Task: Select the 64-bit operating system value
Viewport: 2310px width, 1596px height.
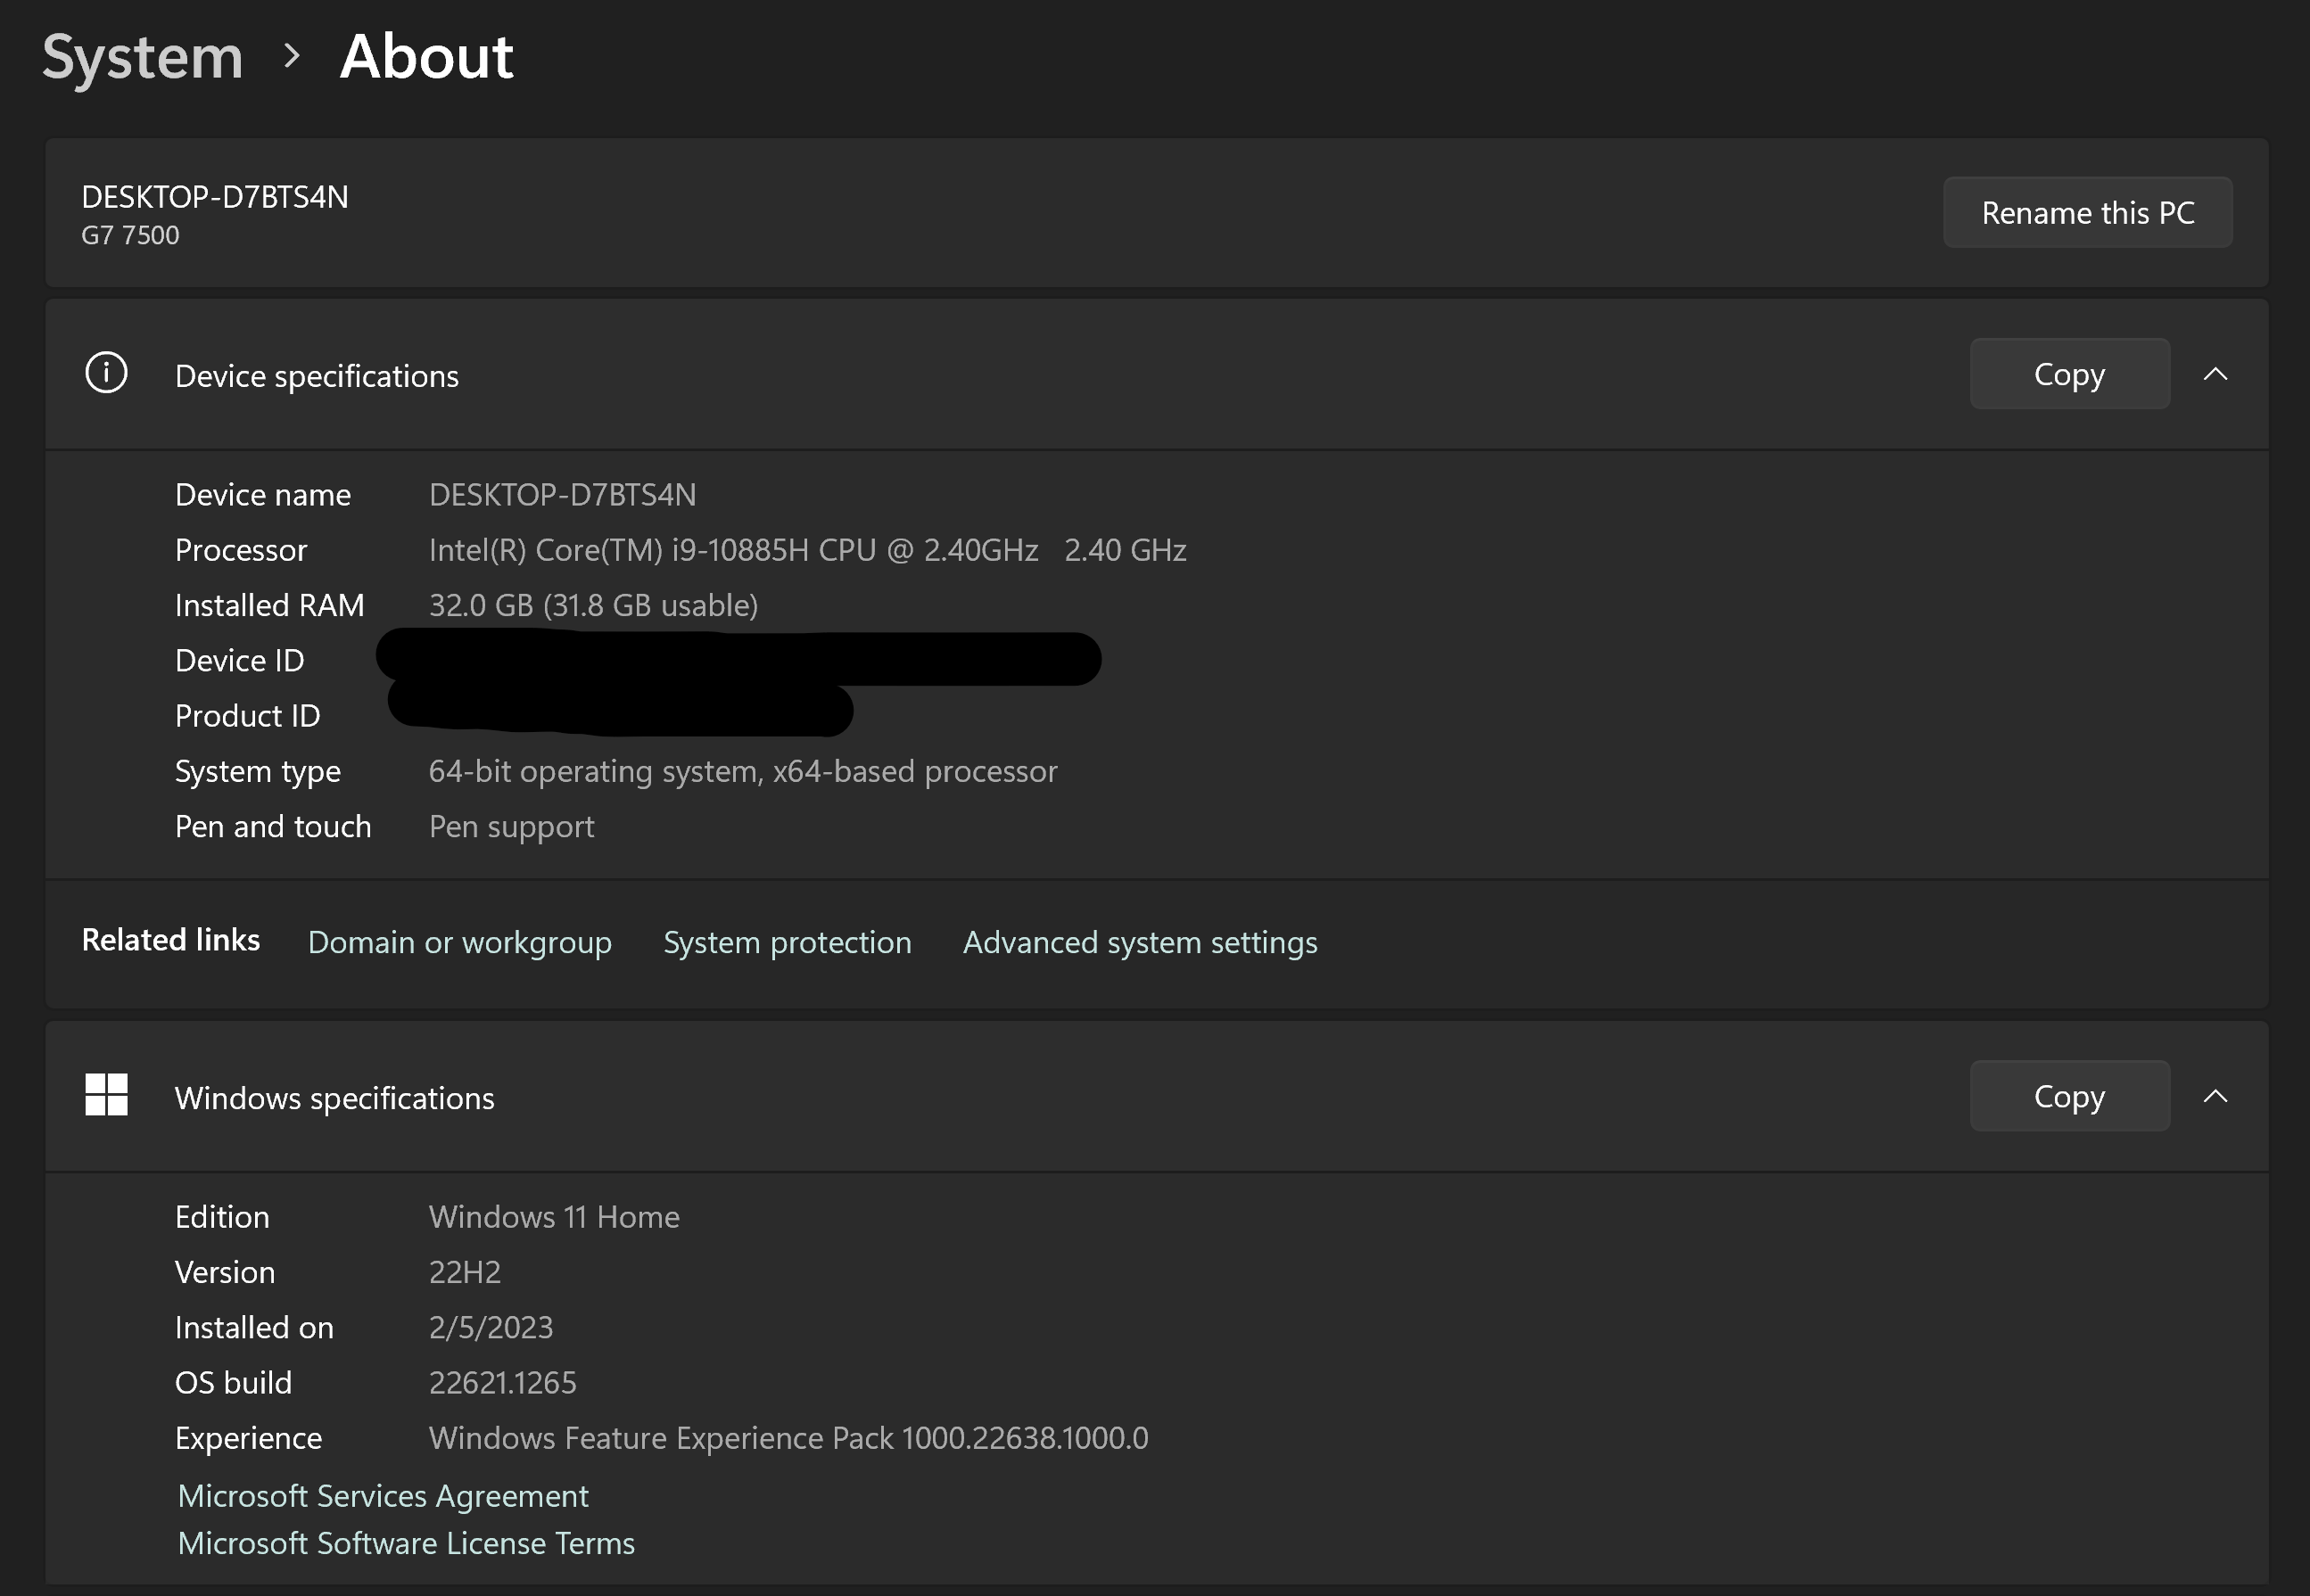Action: pos(743,771)
